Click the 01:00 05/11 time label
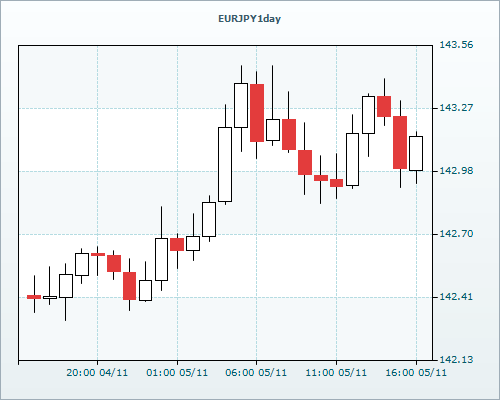 pyautogui.click(x=177, y=373)
